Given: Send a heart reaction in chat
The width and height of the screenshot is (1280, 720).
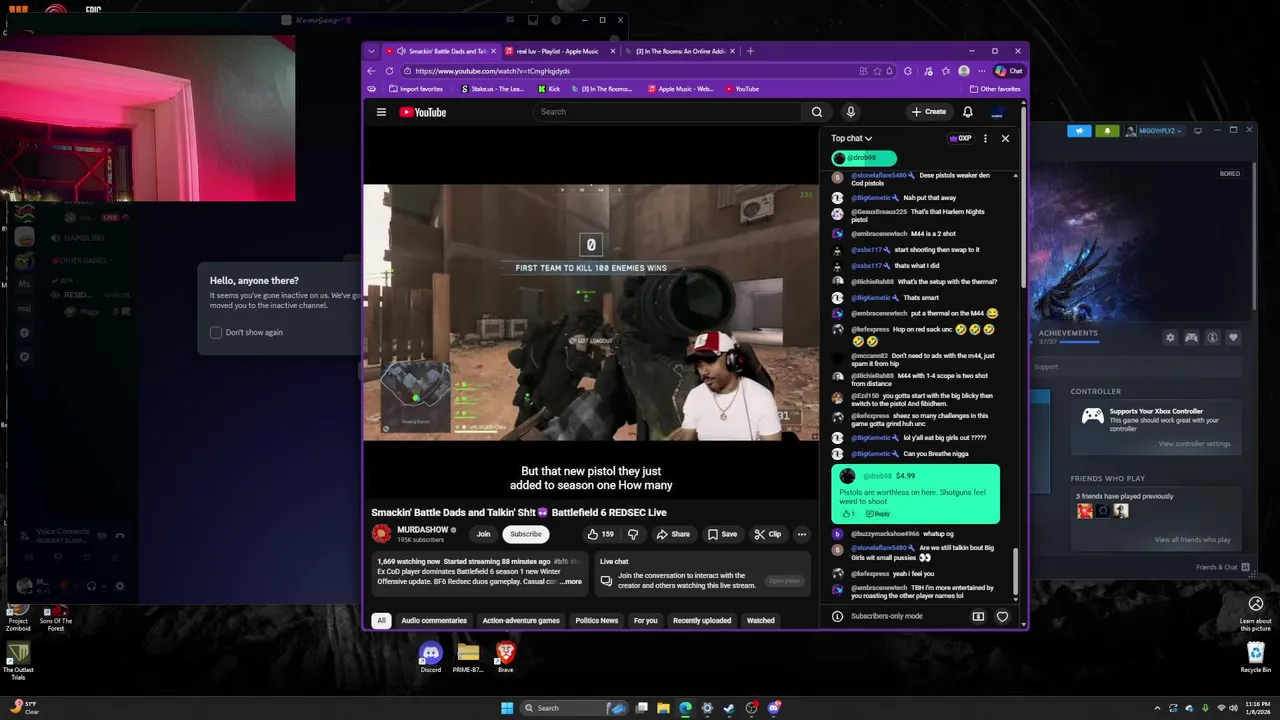Looking at the screenshot, I should (1002, 616).
